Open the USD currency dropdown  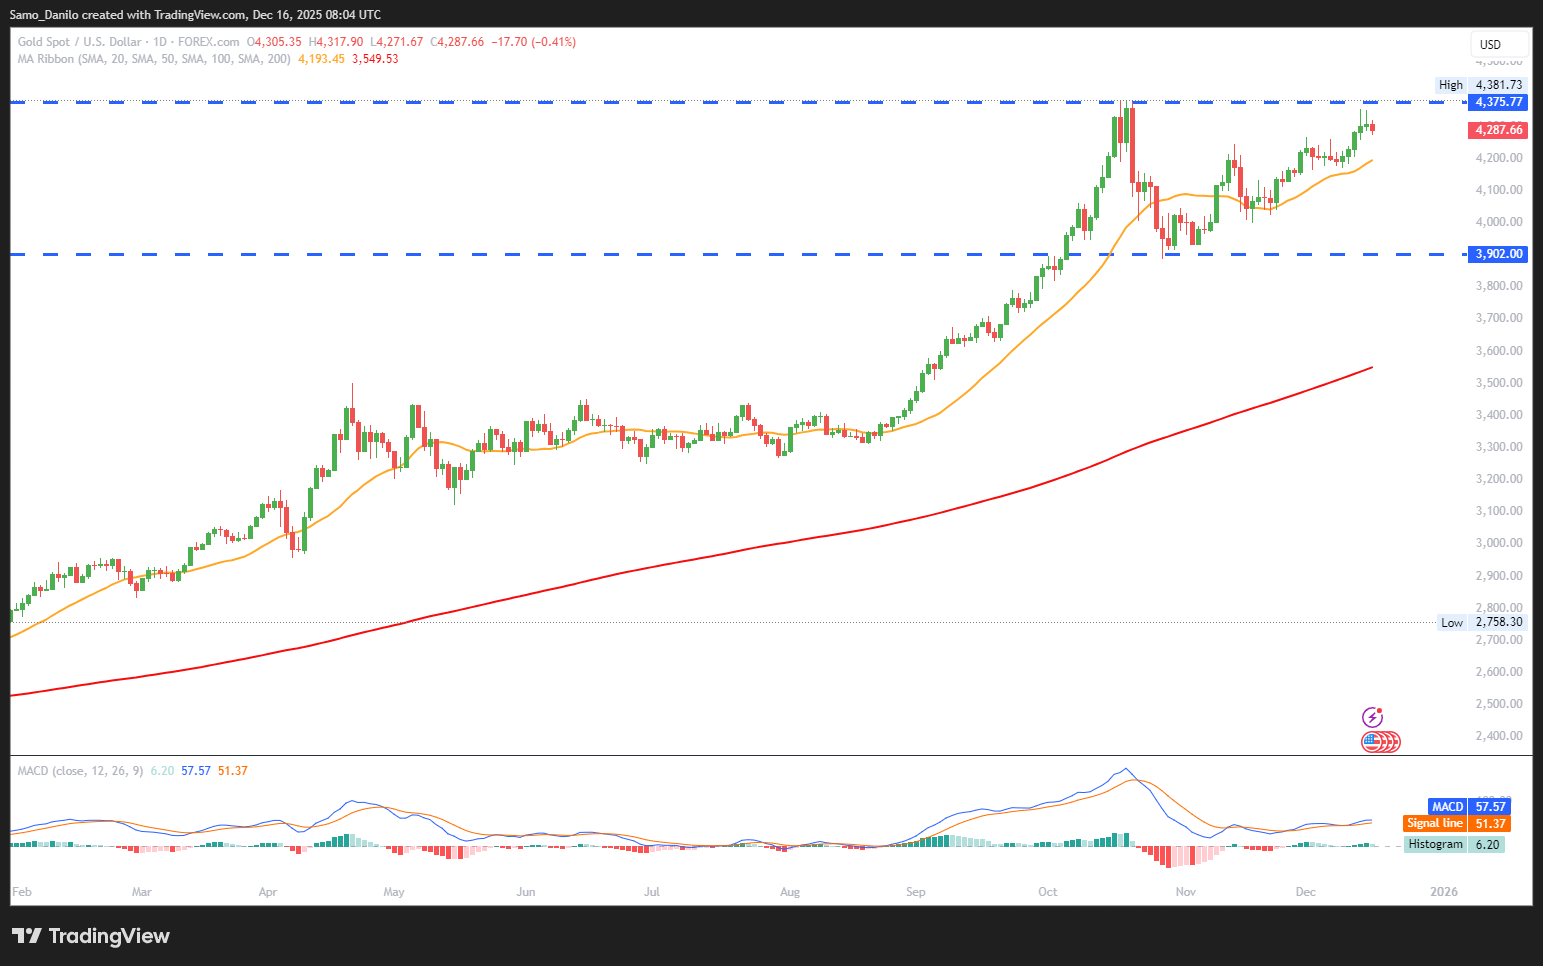(x=1497, y=44)
